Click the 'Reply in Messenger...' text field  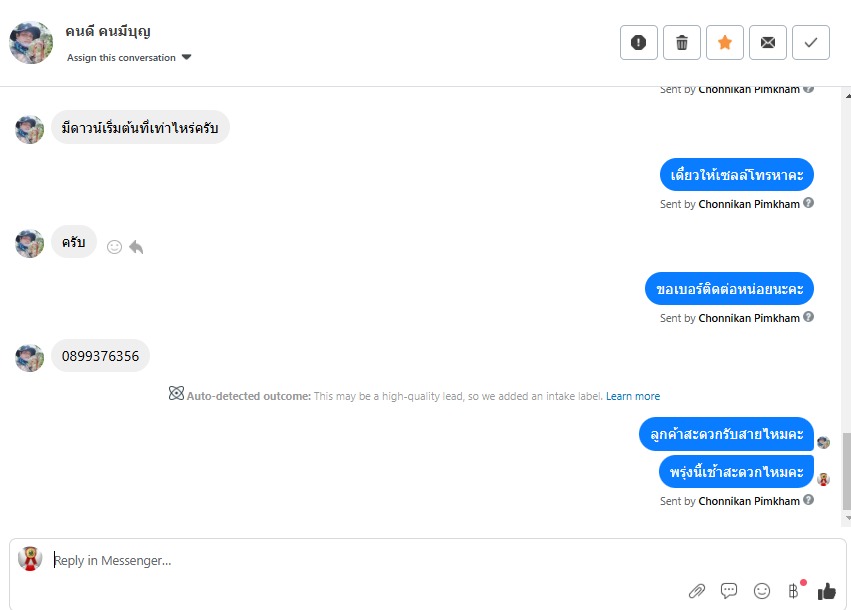point(350,561)
